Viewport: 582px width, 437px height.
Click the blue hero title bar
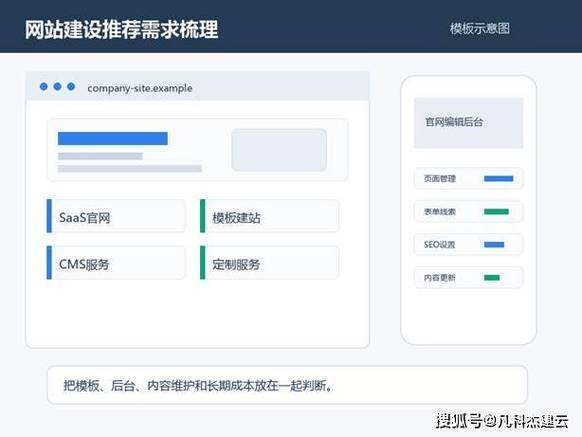(x=113, y=138)
